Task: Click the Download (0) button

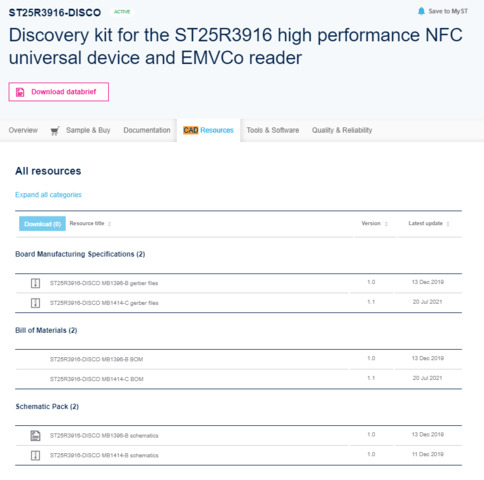Action: click(x=42, y=224)
